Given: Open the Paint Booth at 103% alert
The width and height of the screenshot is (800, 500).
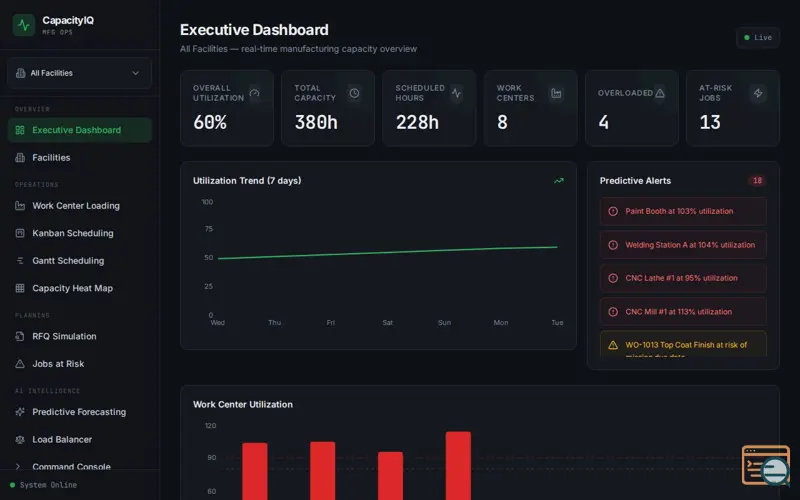Looking at the screenshot, I should [x=683, y=211].
